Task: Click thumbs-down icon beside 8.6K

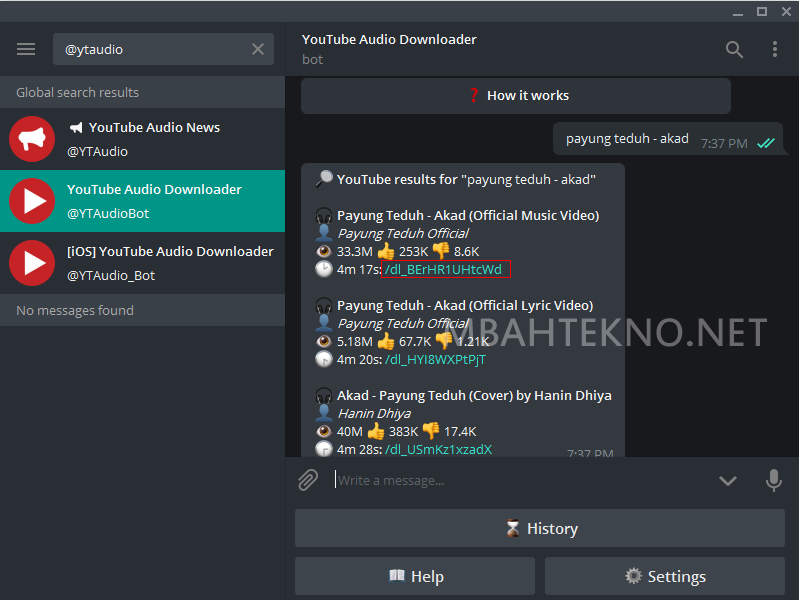Action: click(x=441, y=250)
